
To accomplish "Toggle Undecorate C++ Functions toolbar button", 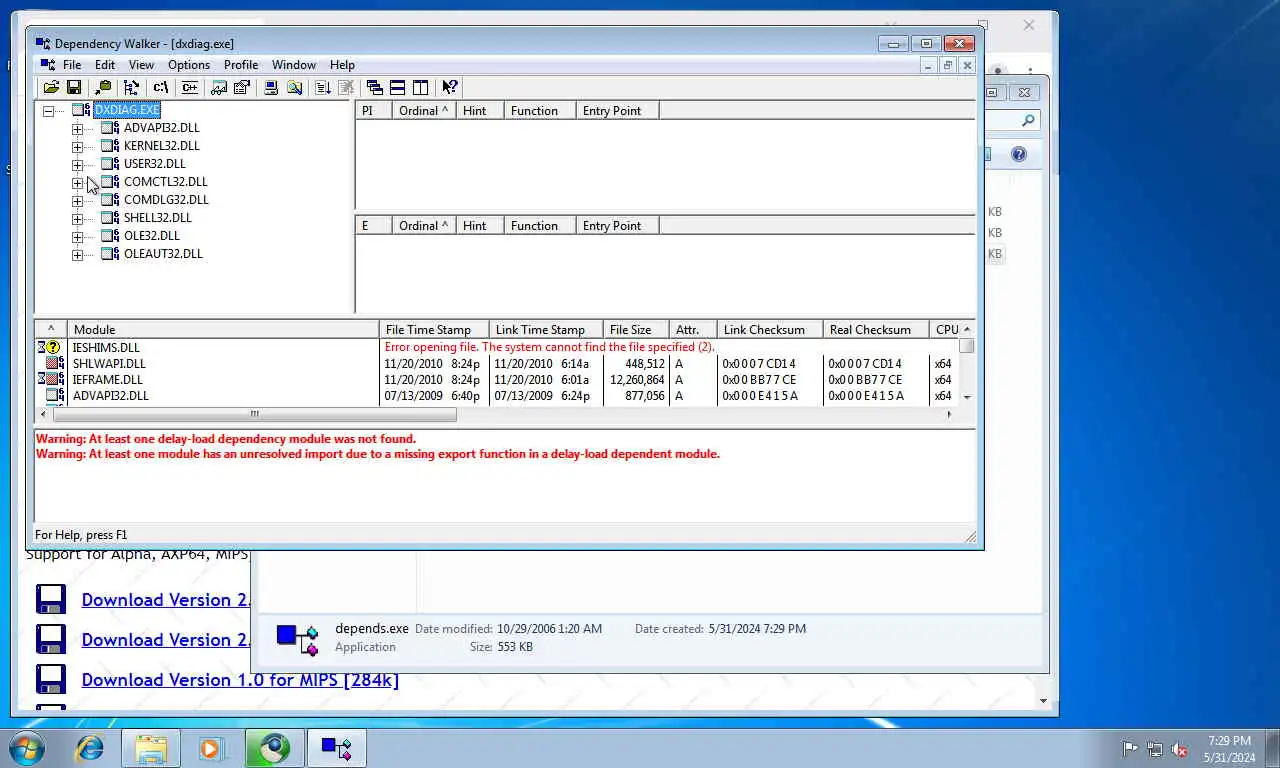I will [189, 88].
